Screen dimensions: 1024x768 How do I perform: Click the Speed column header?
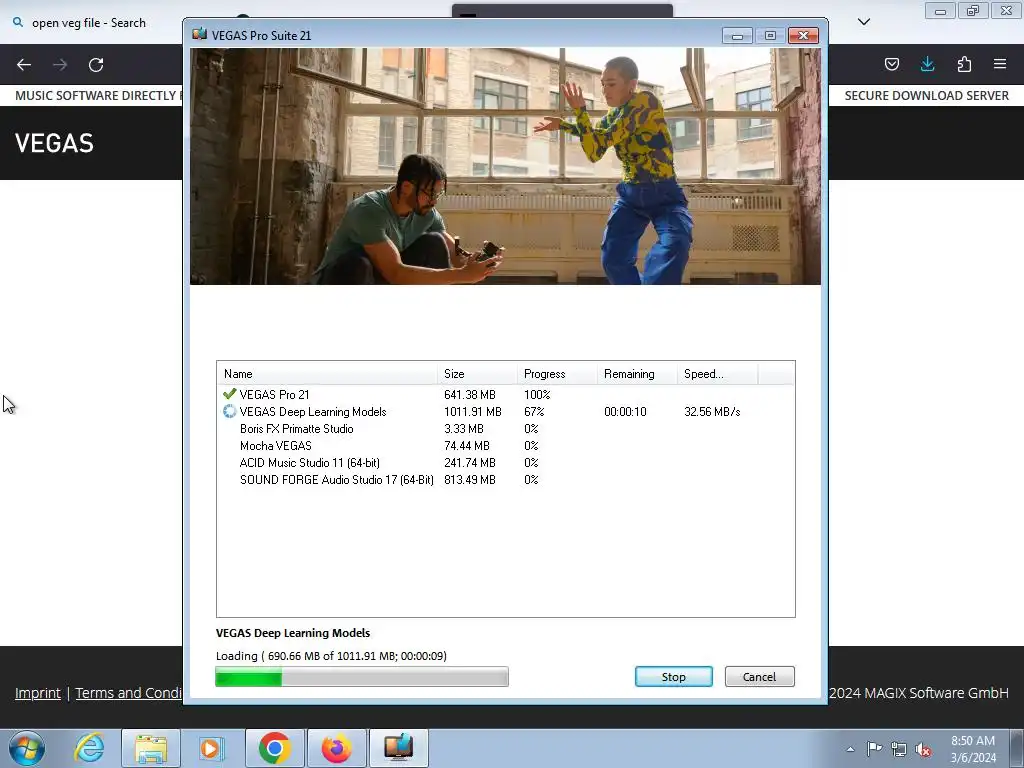click(x=717, y=374)
